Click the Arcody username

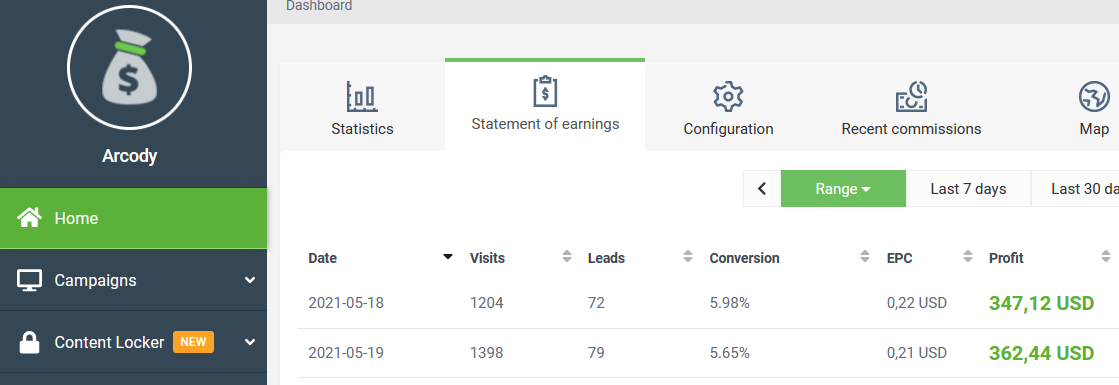point(129,156)
